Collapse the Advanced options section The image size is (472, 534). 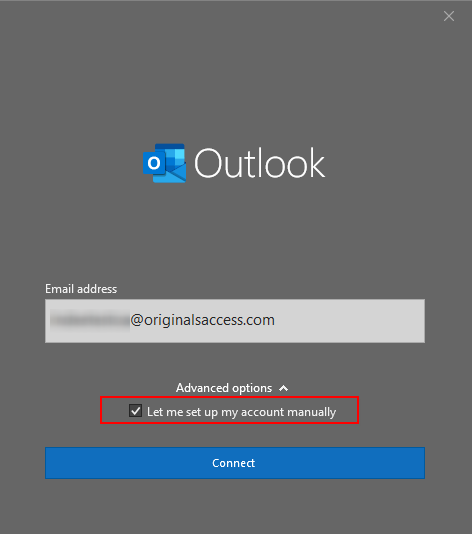pyautogui.click(x=232, y=388)
